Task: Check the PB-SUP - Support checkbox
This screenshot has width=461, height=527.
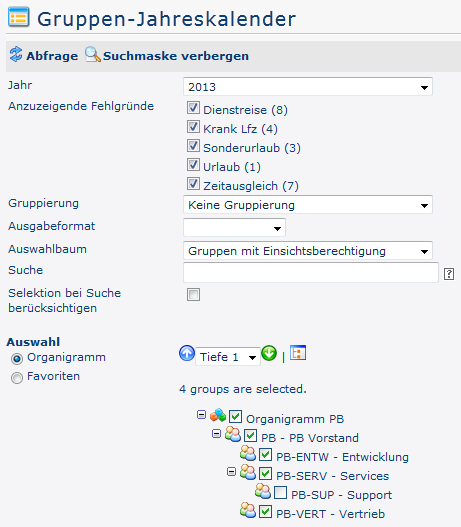Action: click(280, 493)
